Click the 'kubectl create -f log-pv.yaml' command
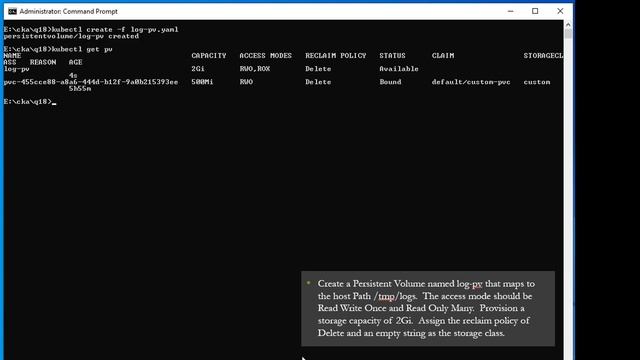The width and height of the screenshot is (640, 360). tap(115, 29)
